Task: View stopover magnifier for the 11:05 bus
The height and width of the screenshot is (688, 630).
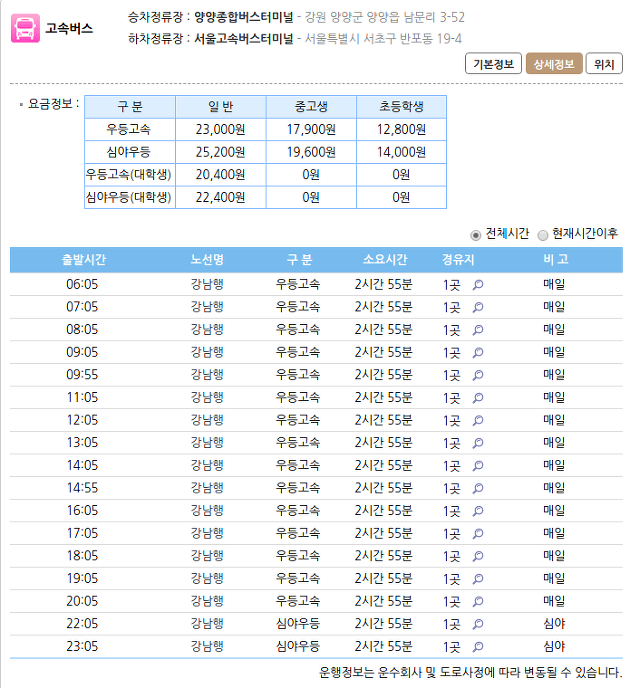Action: click(478, 398)
